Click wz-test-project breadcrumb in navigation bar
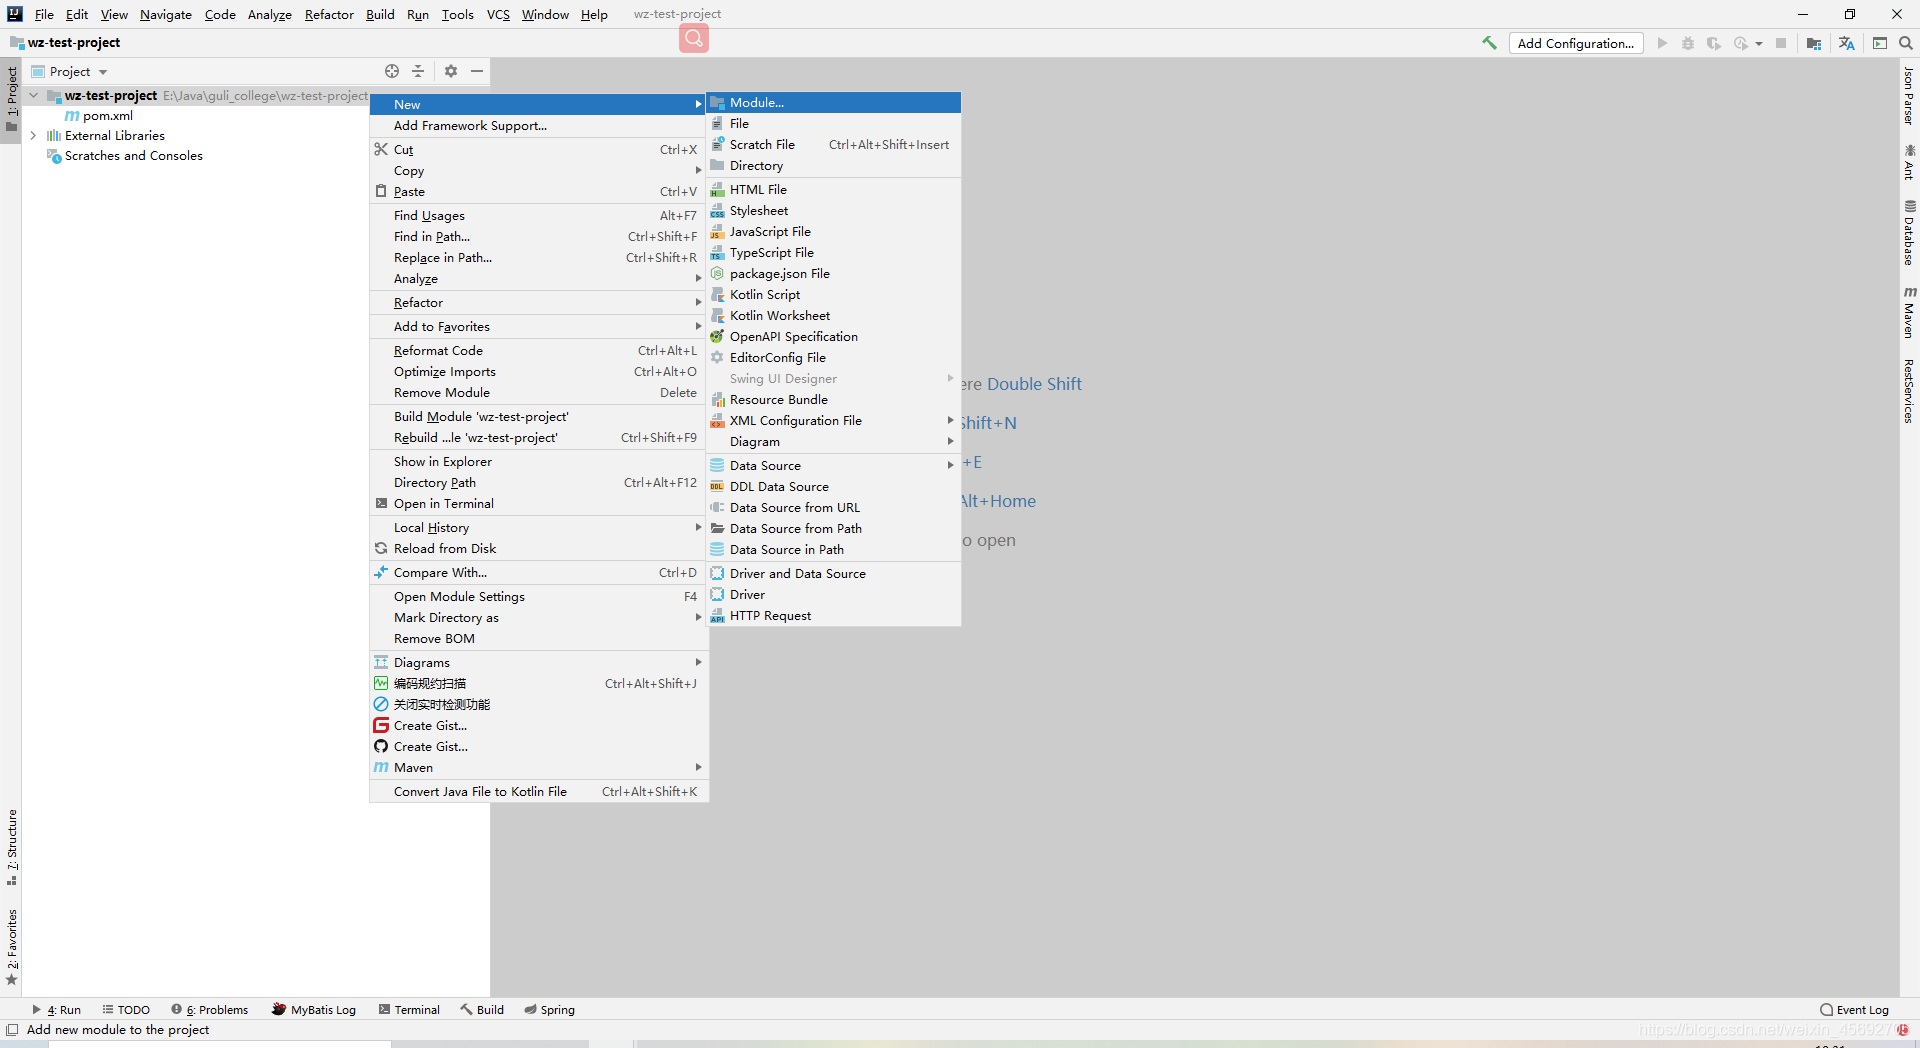The width and height of the screenshot is (1920, 1048). coord(65,43)
